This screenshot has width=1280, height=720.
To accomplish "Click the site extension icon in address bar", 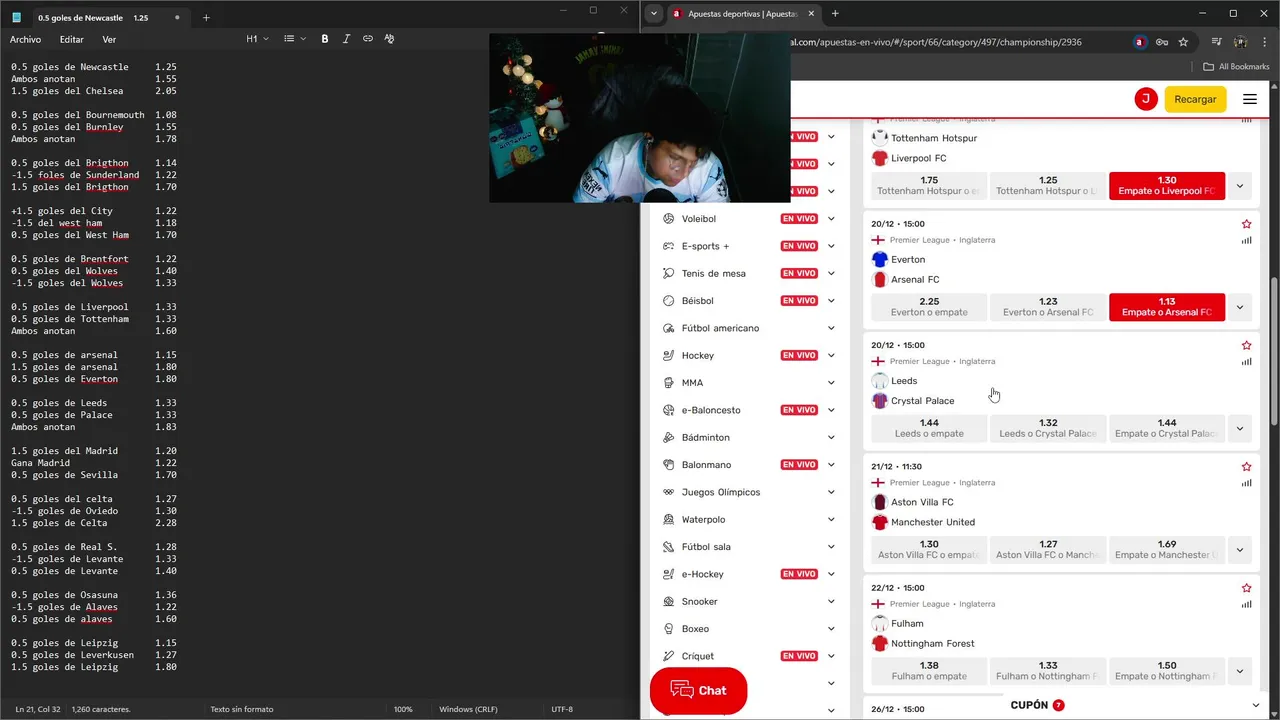I will [x=1140, y=42].
